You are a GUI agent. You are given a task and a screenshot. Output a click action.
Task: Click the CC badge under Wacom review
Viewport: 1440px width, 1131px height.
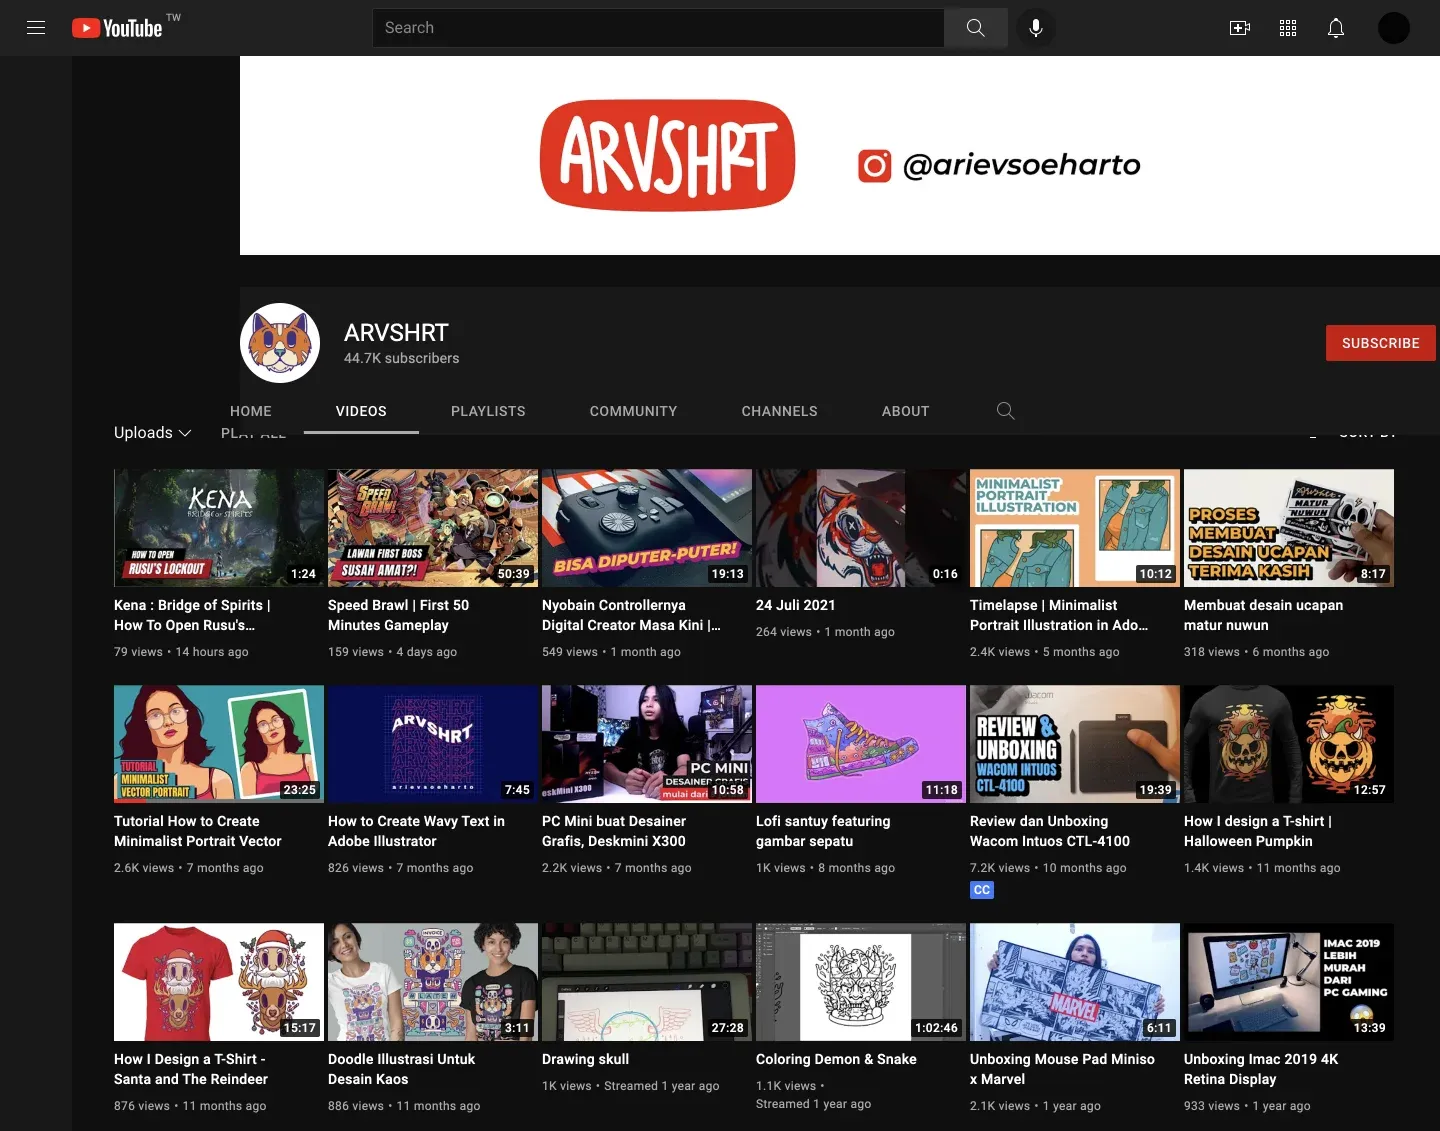coord(982,890)
